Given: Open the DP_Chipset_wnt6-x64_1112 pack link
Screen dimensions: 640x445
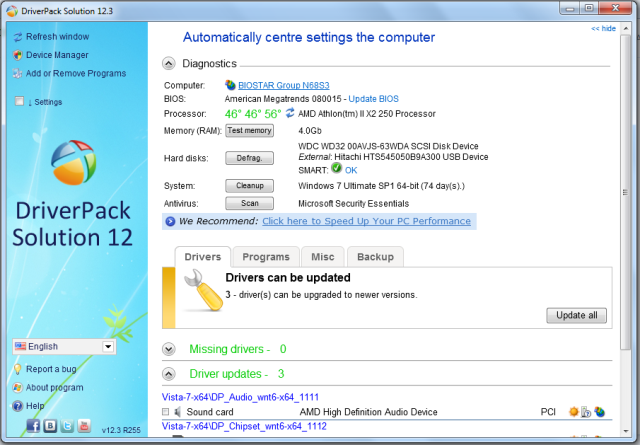Looking at the screenshot, I should click(x=244, y=426).
